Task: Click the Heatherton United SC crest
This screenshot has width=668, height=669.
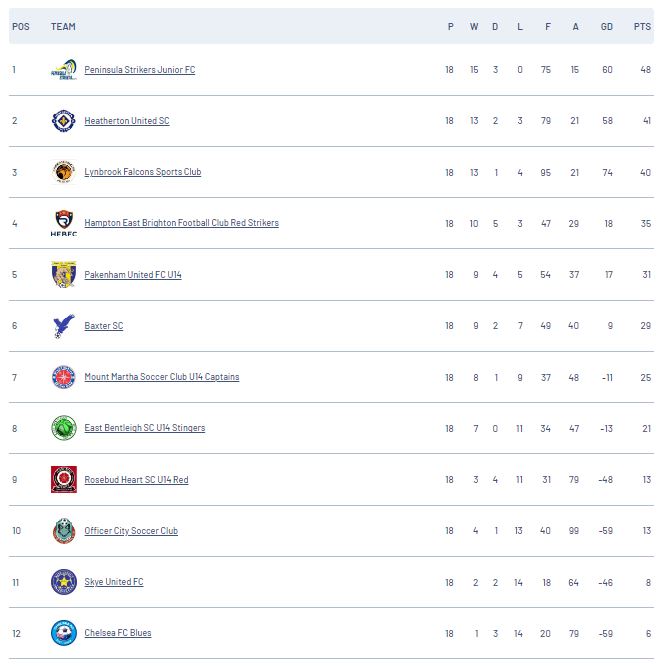Action: pyautogui.click(x=64, y=121)
